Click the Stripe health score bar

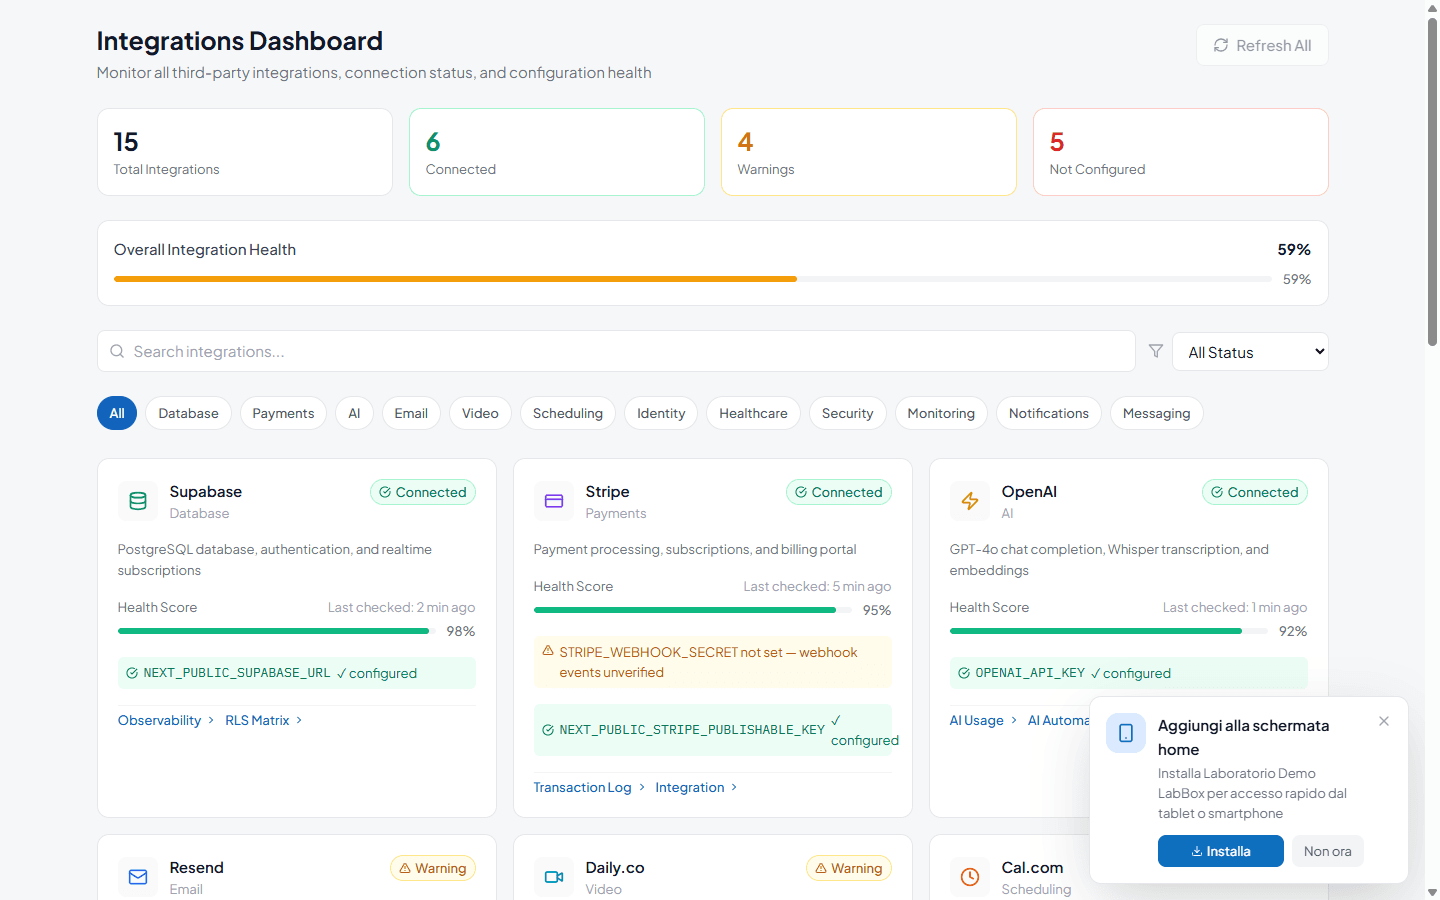692,610
